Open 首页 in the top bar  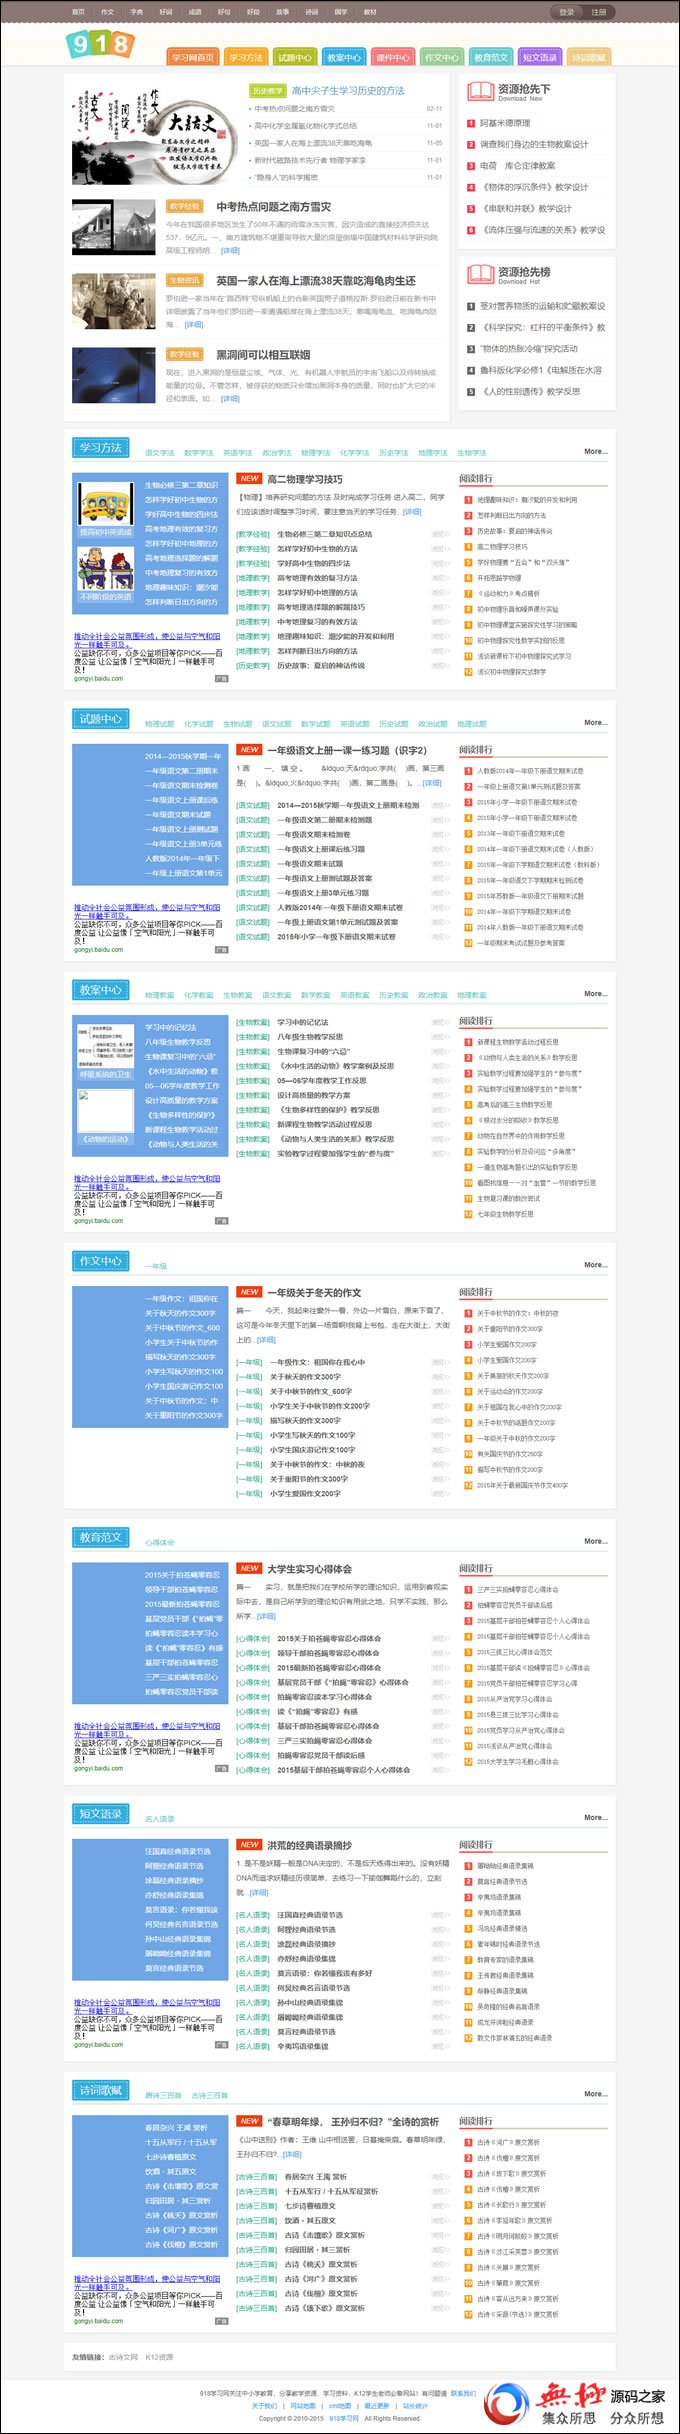[x=78, y=12]
